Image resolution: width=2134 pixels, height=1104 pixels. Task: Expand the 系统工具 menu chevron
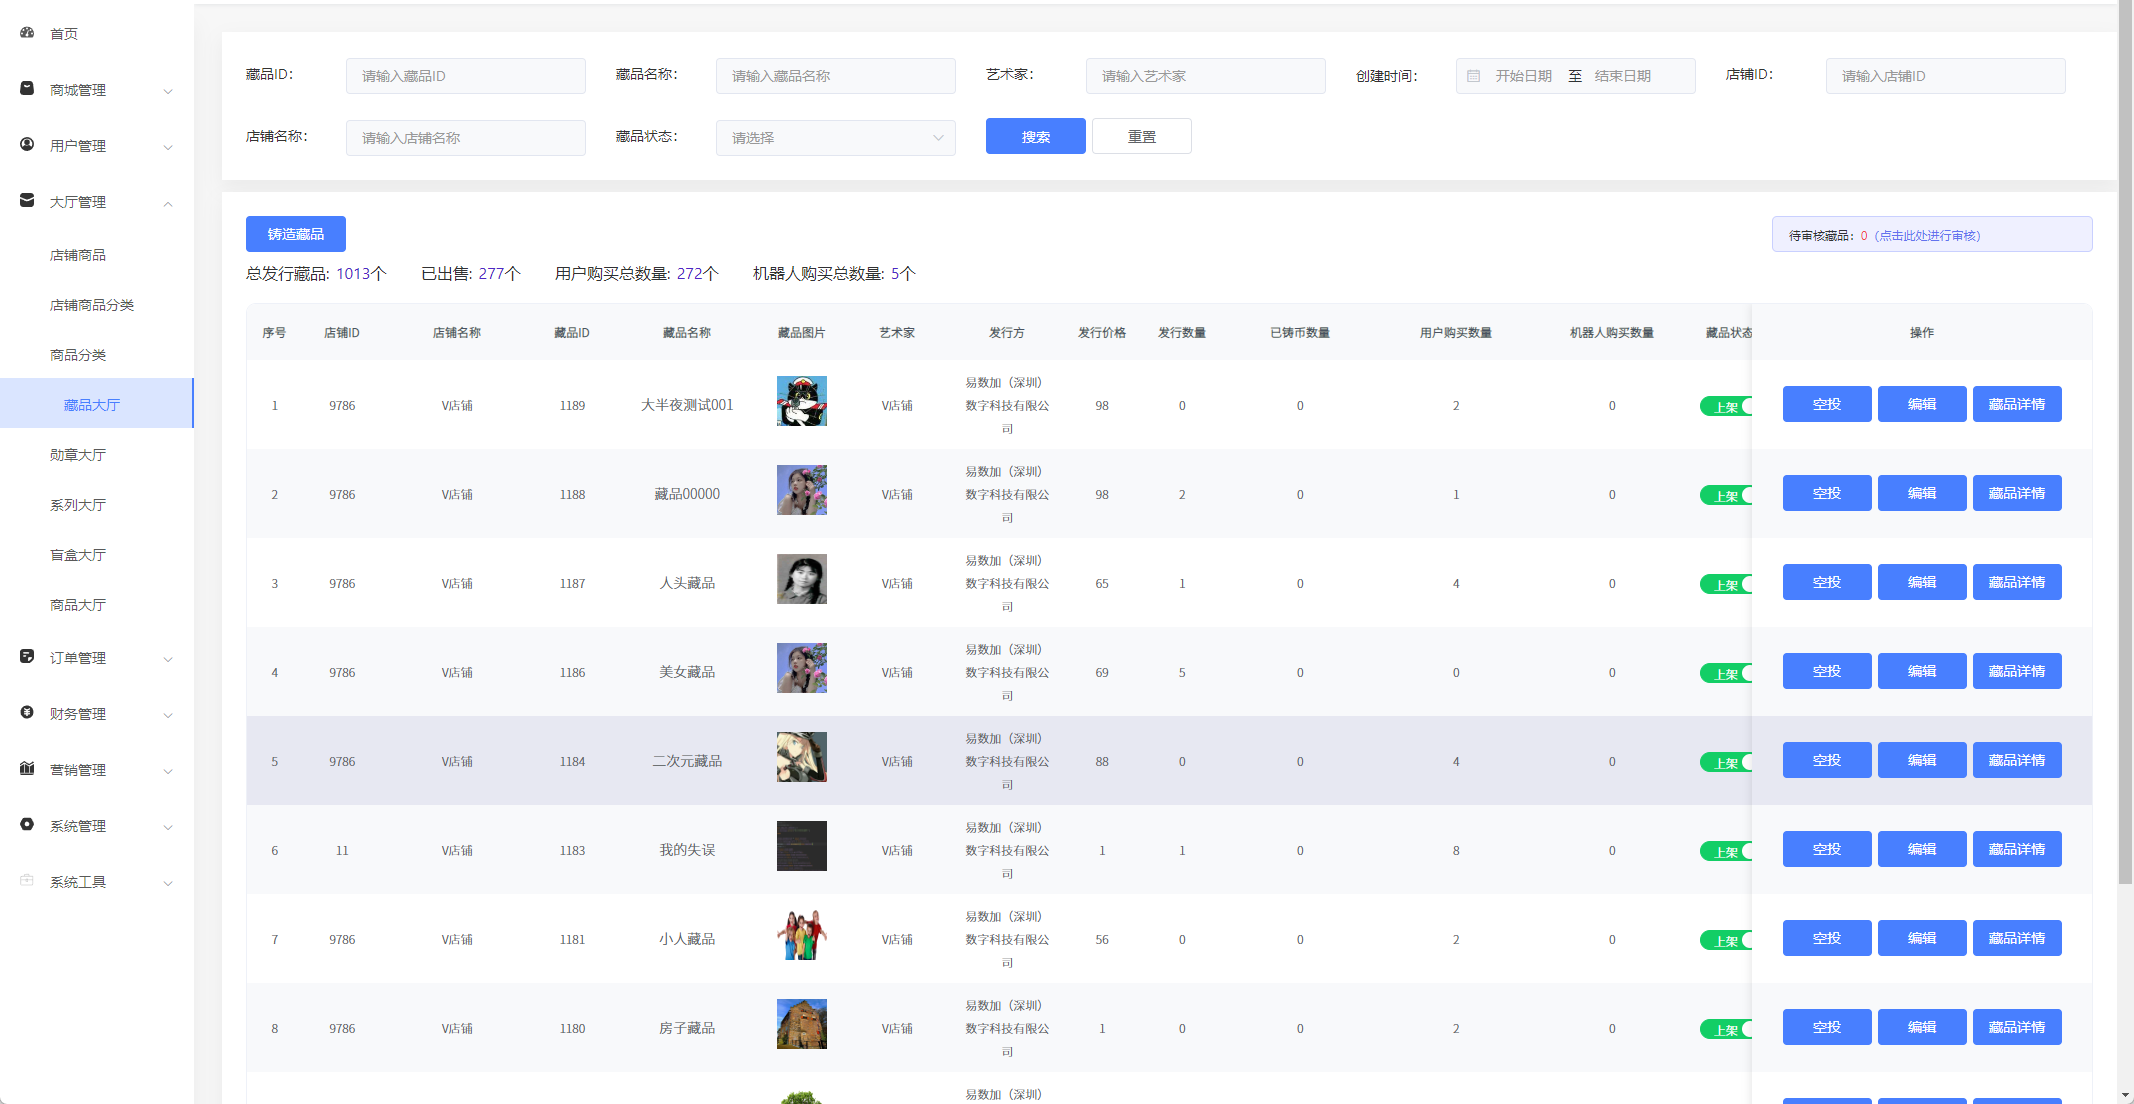(168, 883)
